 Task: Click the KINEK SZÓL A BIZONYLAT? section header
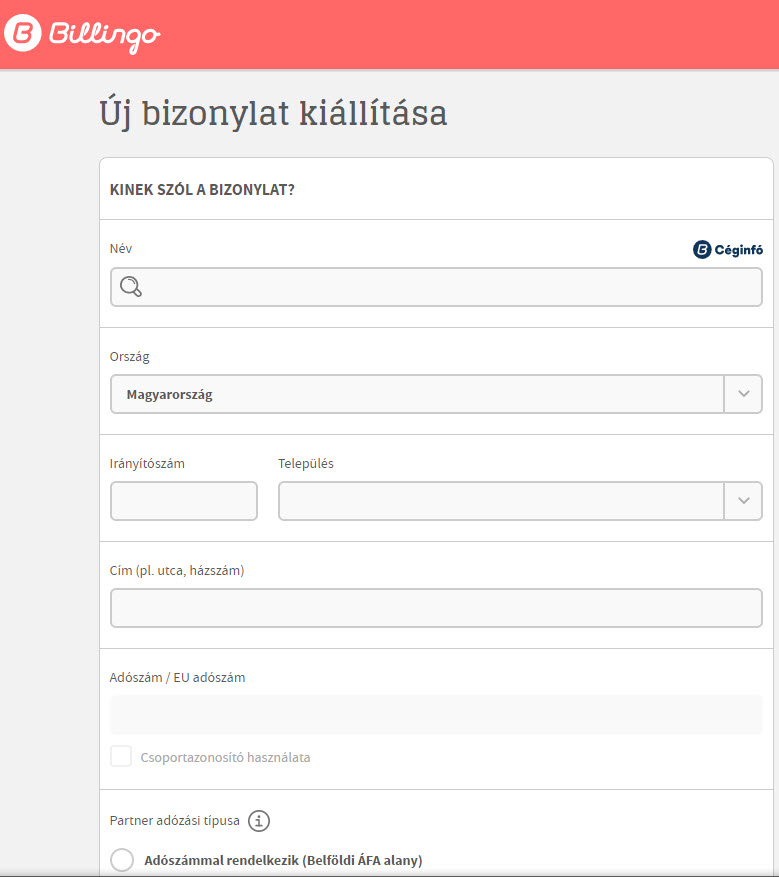202,190
